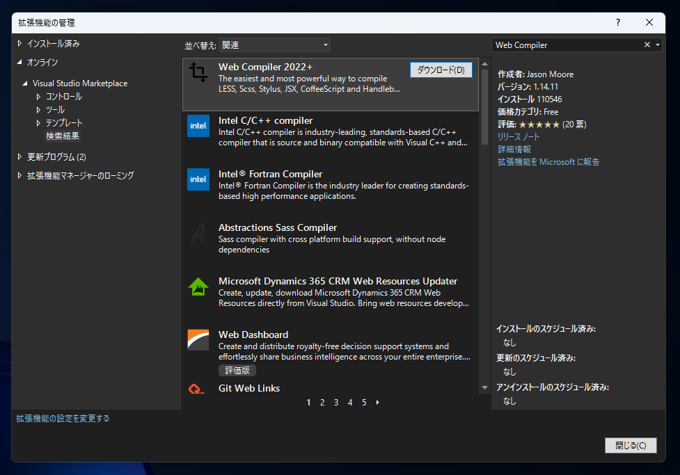Open the sort order dropdown set to 関連
This screenshot has width=680, height=475.
275,45
